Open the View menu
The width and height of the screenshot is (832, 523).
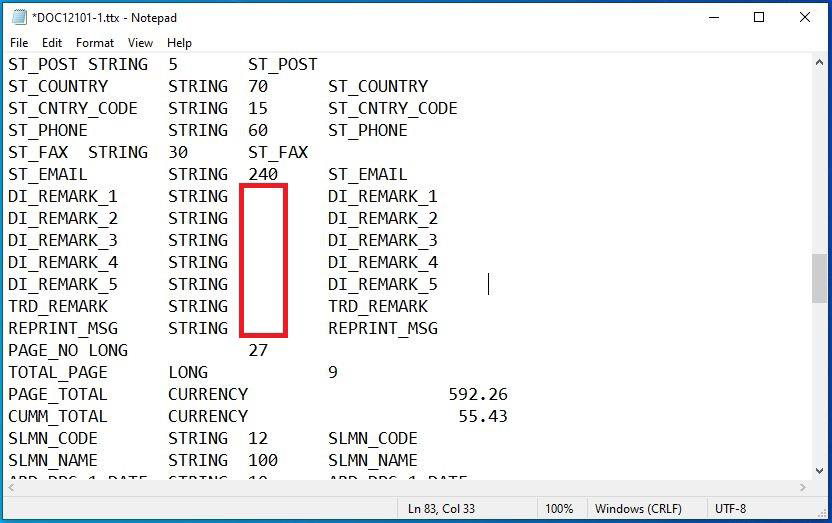tap(140, 43)
